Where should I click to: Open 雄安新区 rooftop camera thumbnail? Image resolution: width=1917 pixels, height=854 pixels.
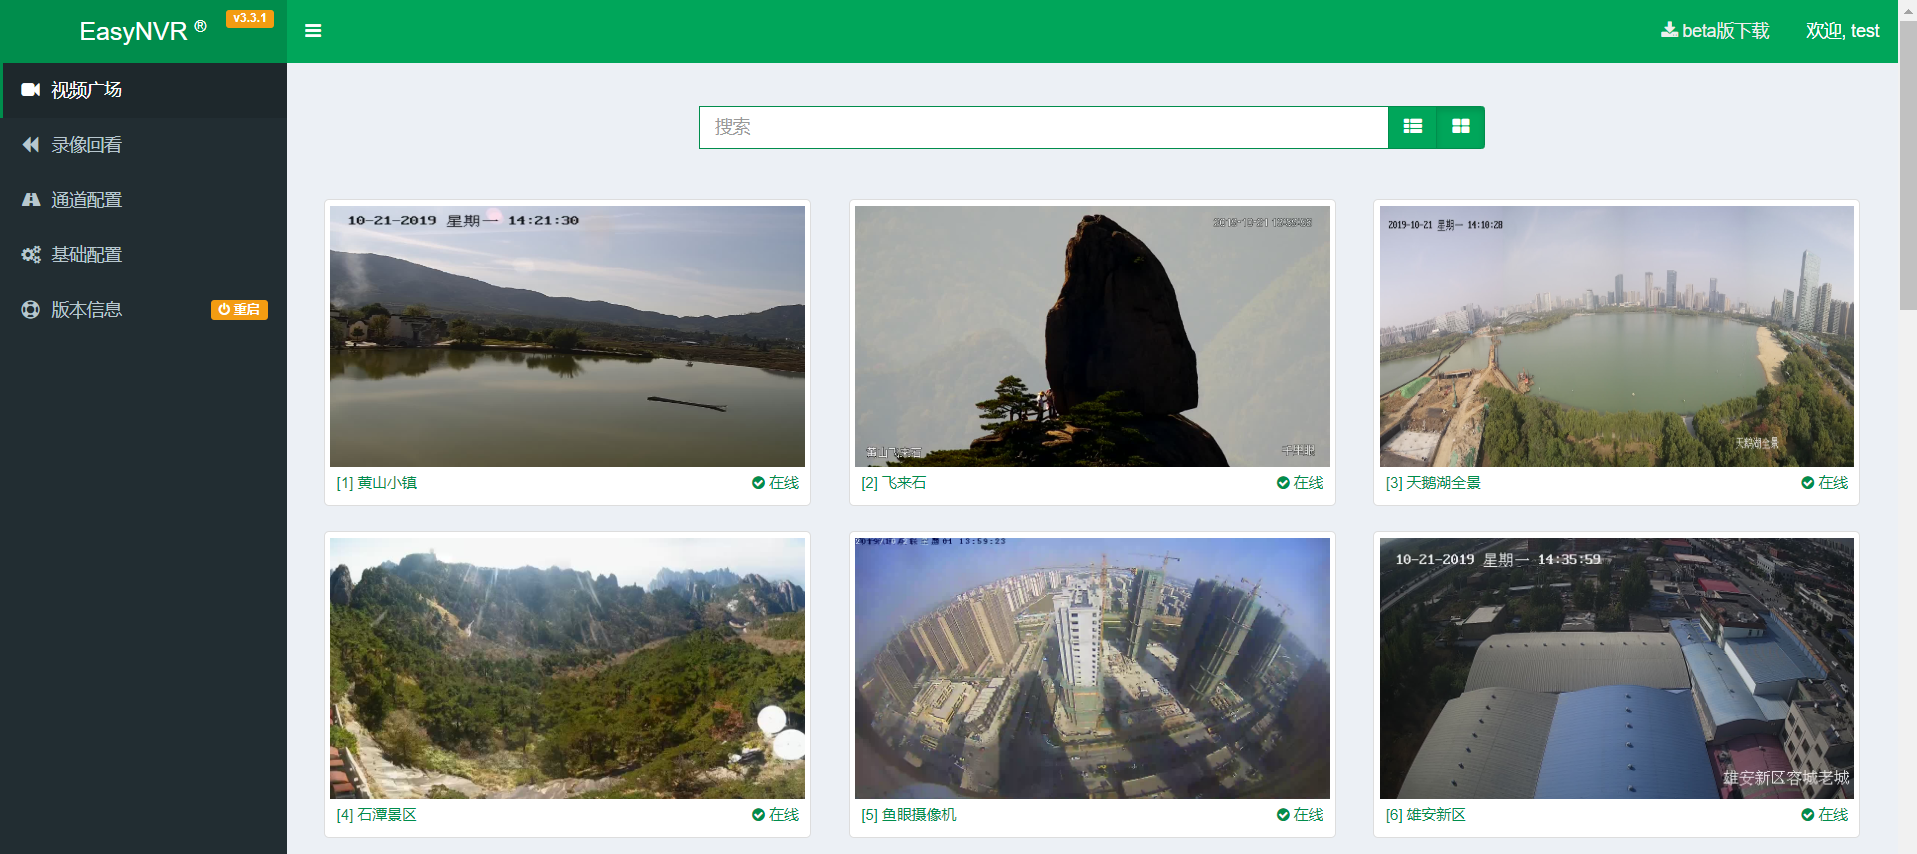click(x=1617, y=668)
